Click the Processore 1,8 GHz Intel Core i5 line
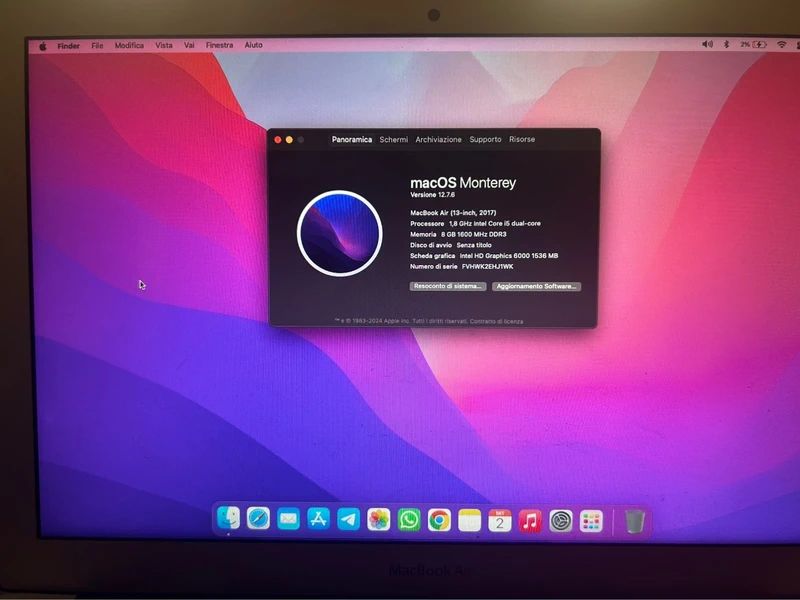This screenshot has width=800, height=600. [x=475, y=223]
